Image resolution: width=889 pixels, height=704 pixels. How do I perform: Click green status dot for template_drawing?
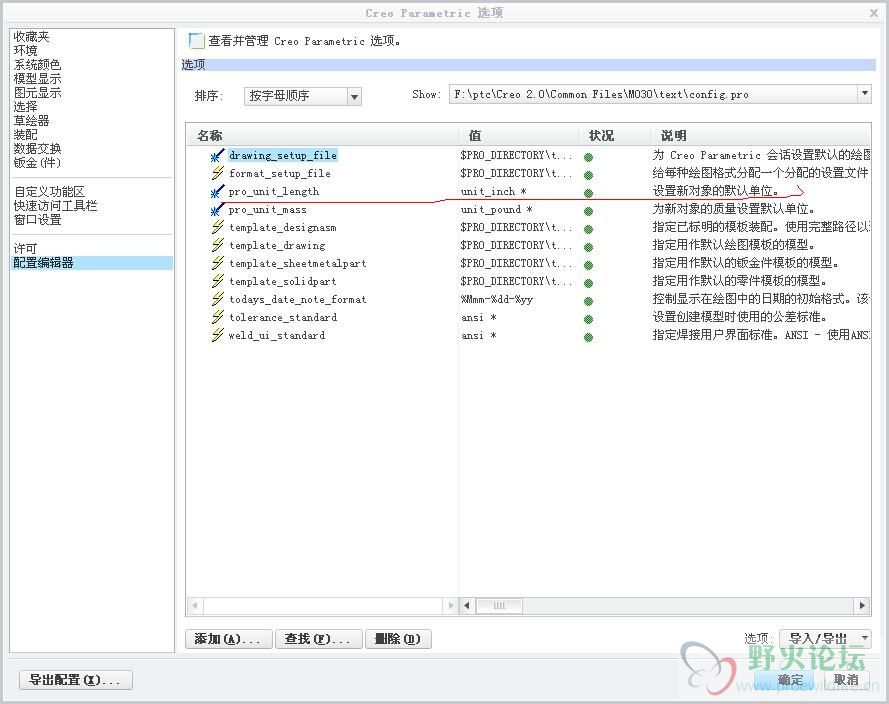click(x=589, y=247)
